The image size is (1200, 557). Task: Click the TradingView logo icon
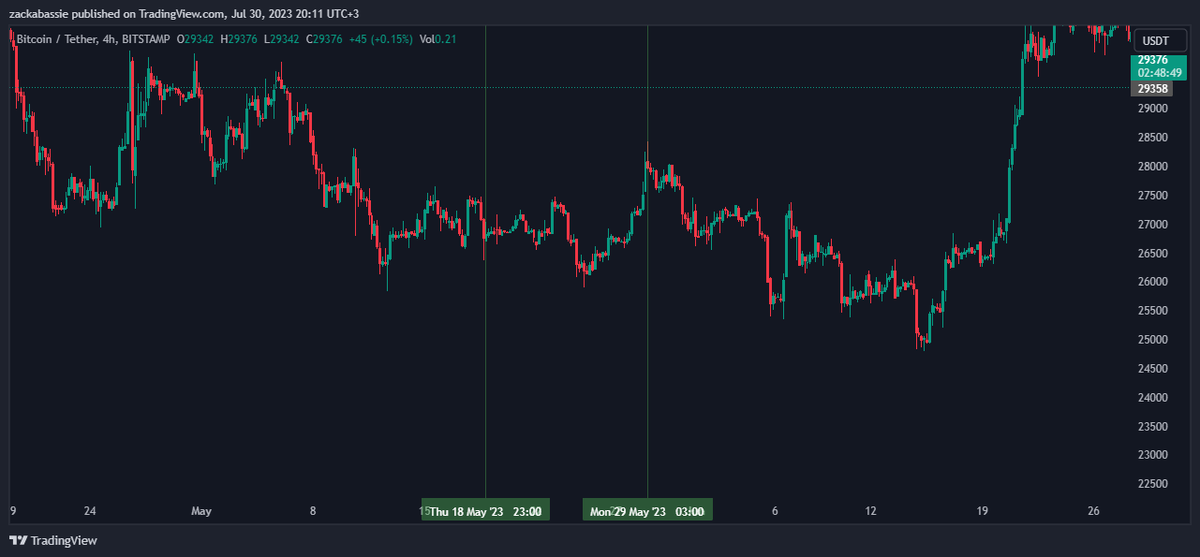click(x=18, y=541)
